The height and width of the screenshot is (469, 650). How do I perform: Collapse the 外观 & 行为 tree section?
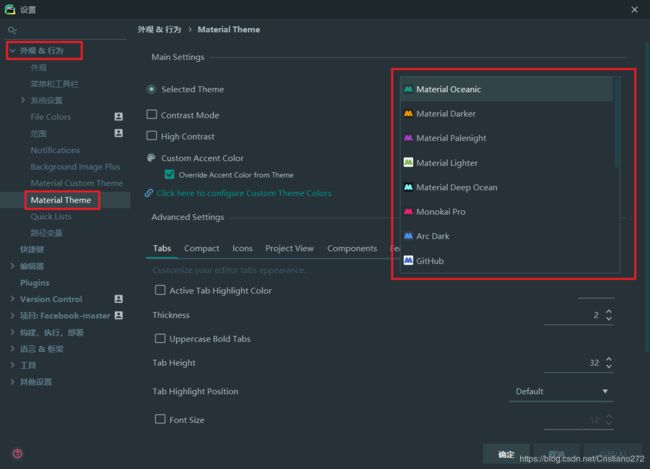point(12,51)
